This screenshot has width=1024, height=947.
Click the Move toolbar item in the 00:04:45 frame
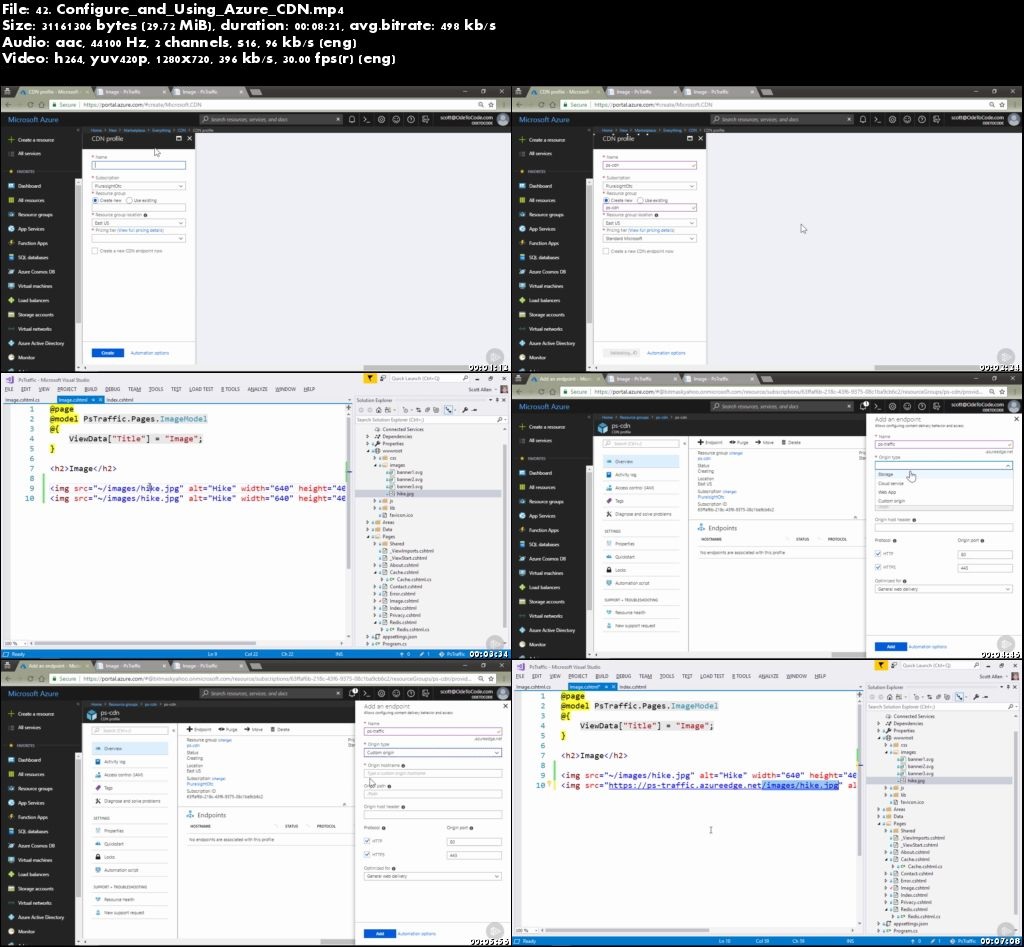tap(764, 443)
